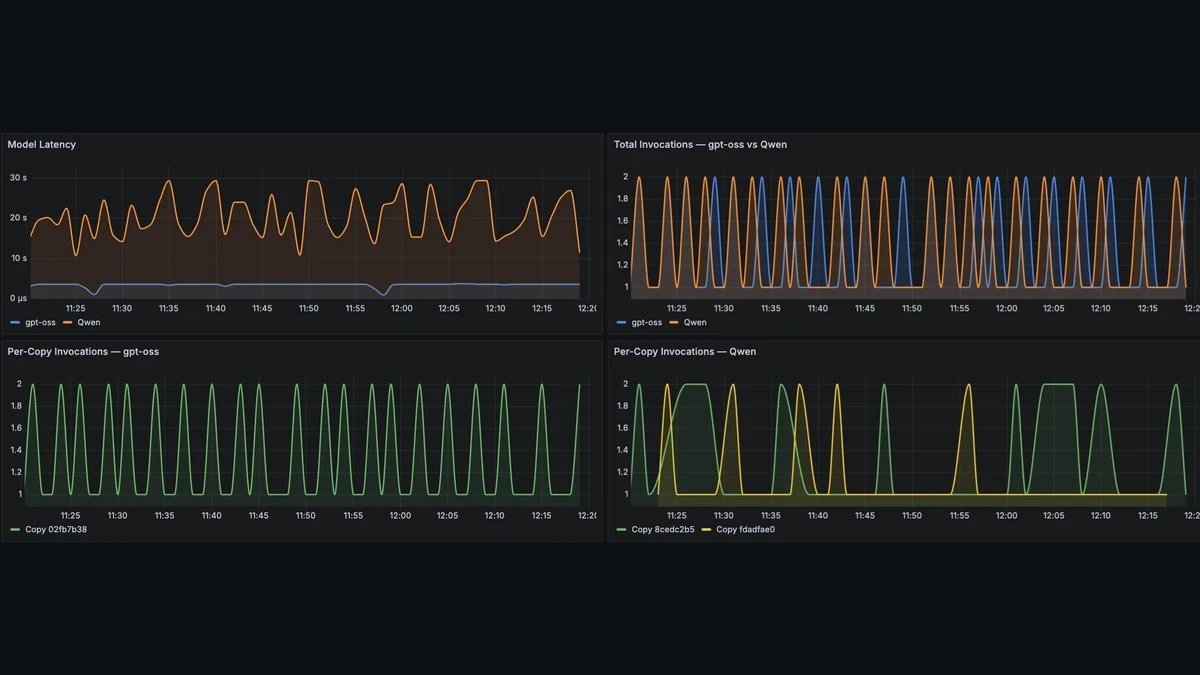The image size is (1200, 675).
Task: Click 11:45 time label in gpt-oss Per-Copy chart
Action: click(x=258, y=515)
